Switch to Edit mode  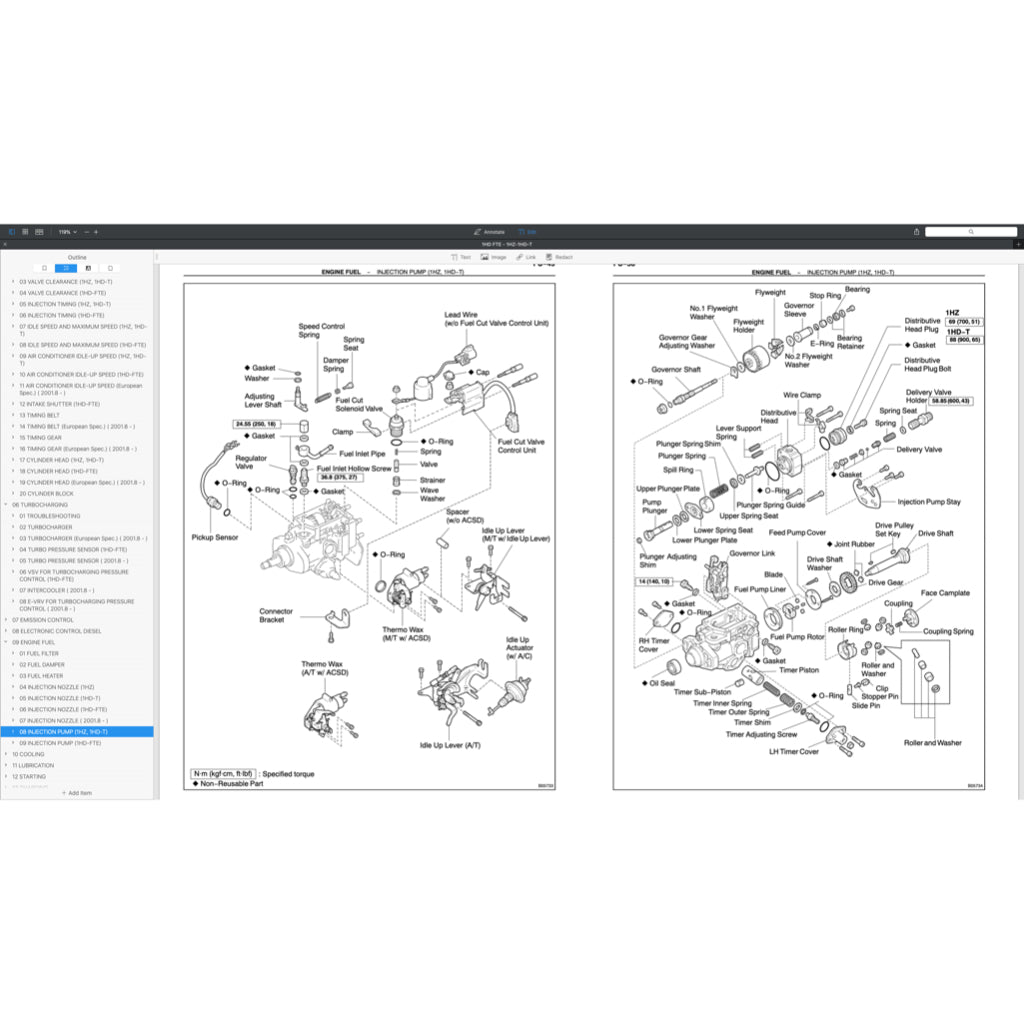[527, 231]
